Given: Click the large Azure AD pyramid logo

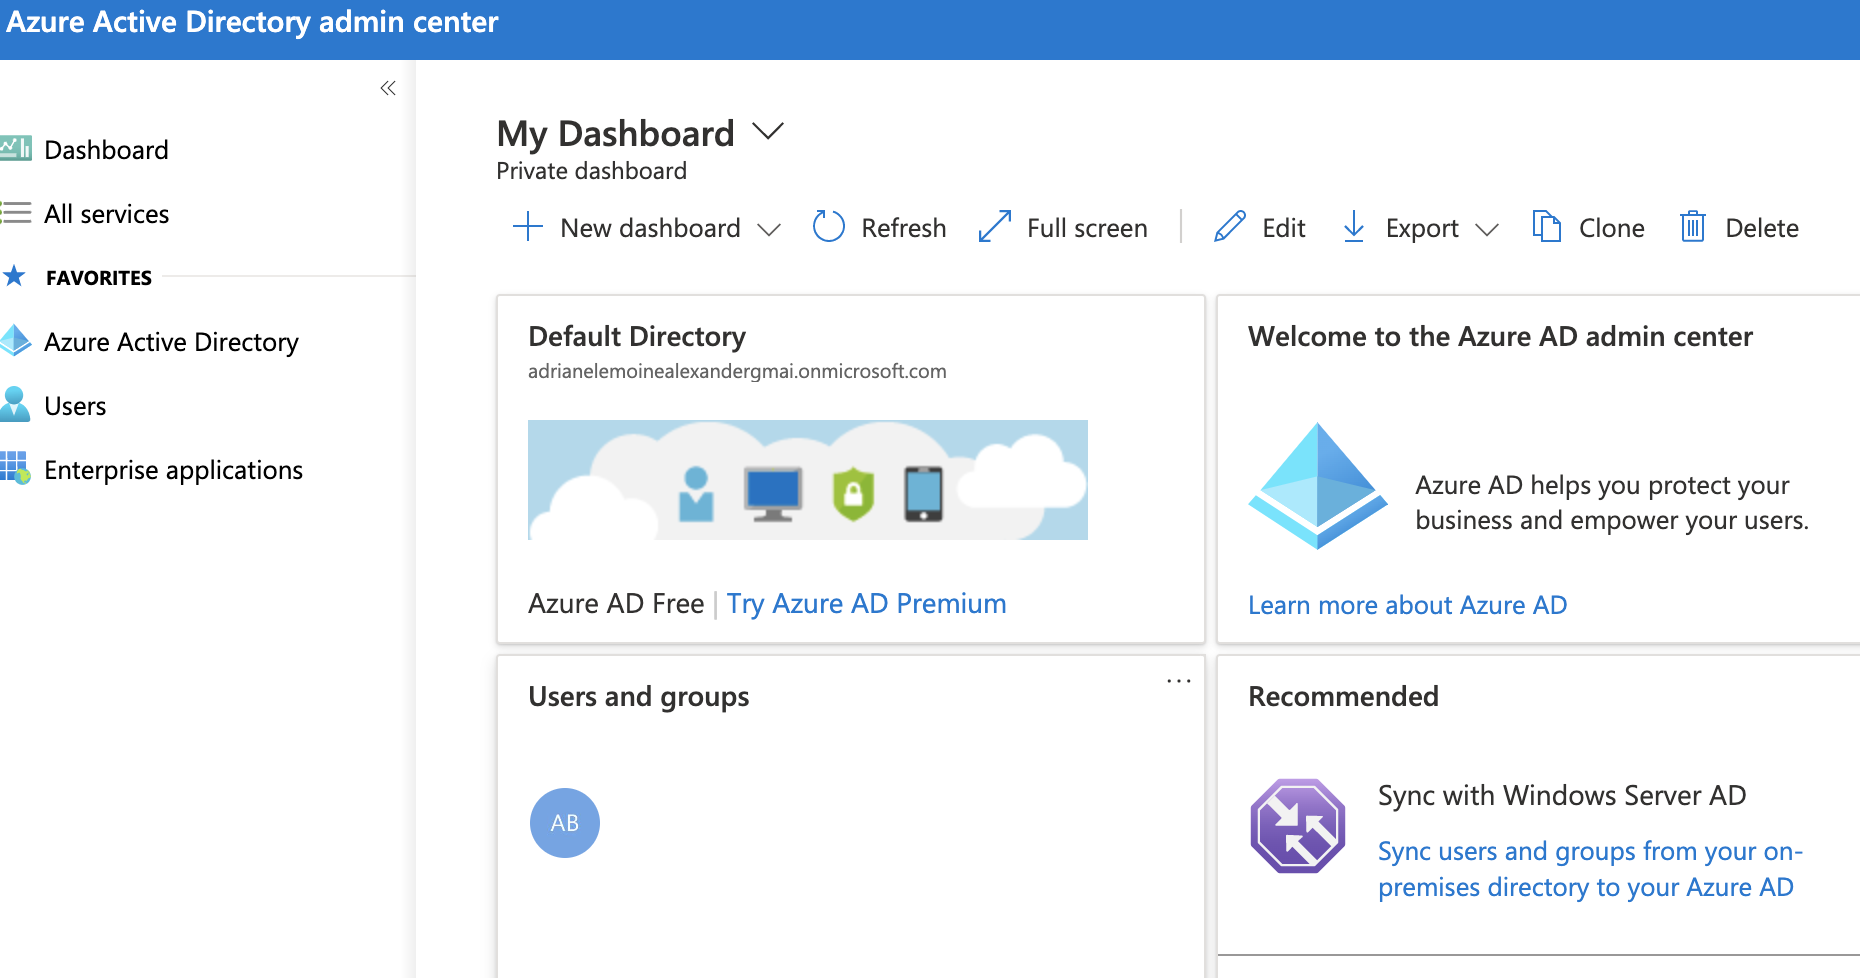Looking at the screenshot, I should (x=1317, y=486).
